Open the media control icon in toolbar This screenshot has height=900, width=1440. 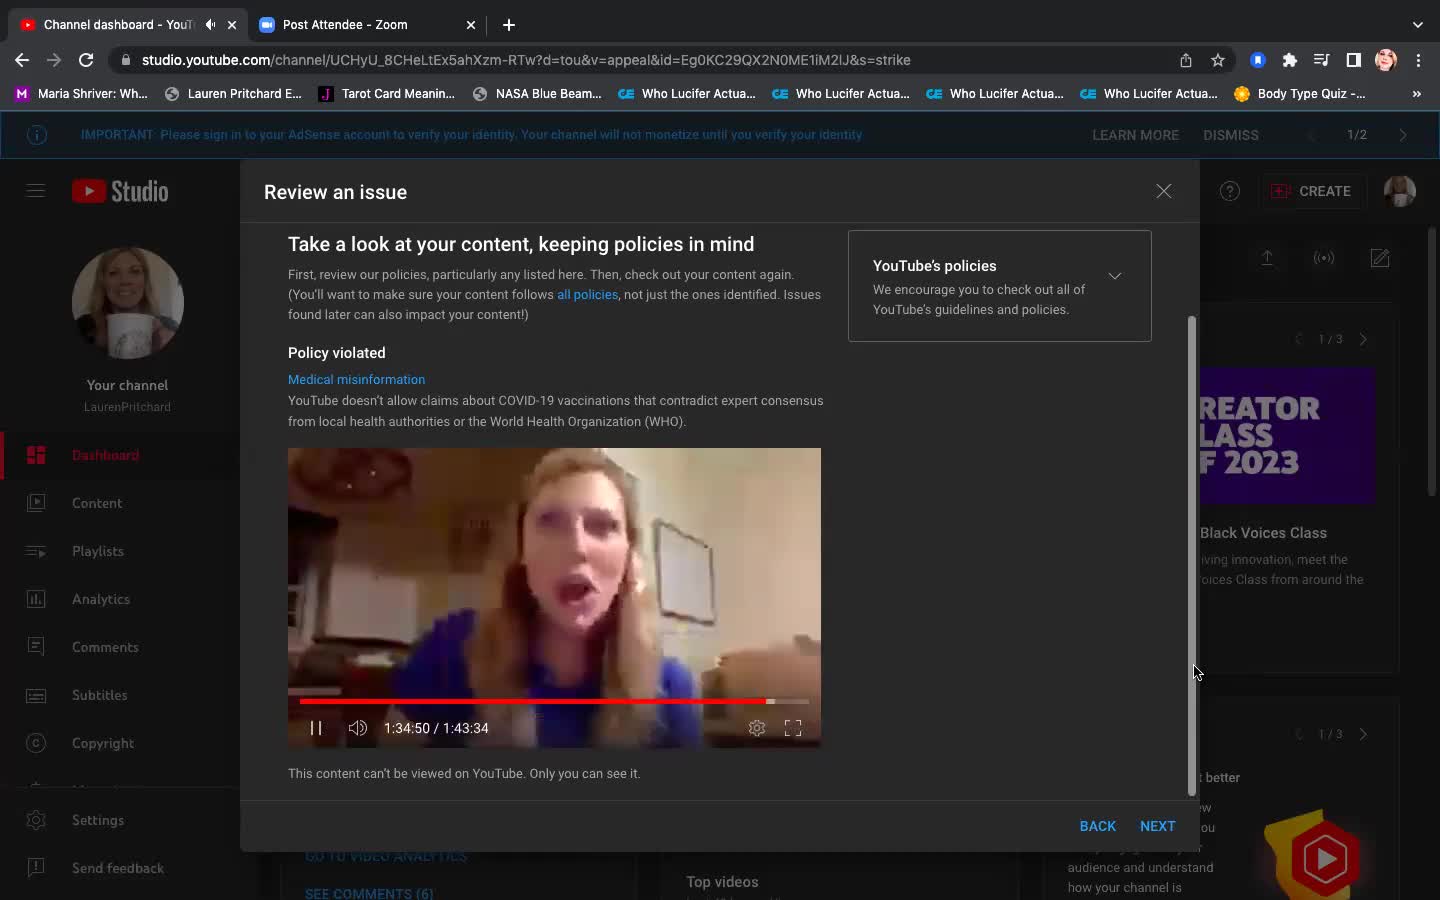pos(1322,60)
